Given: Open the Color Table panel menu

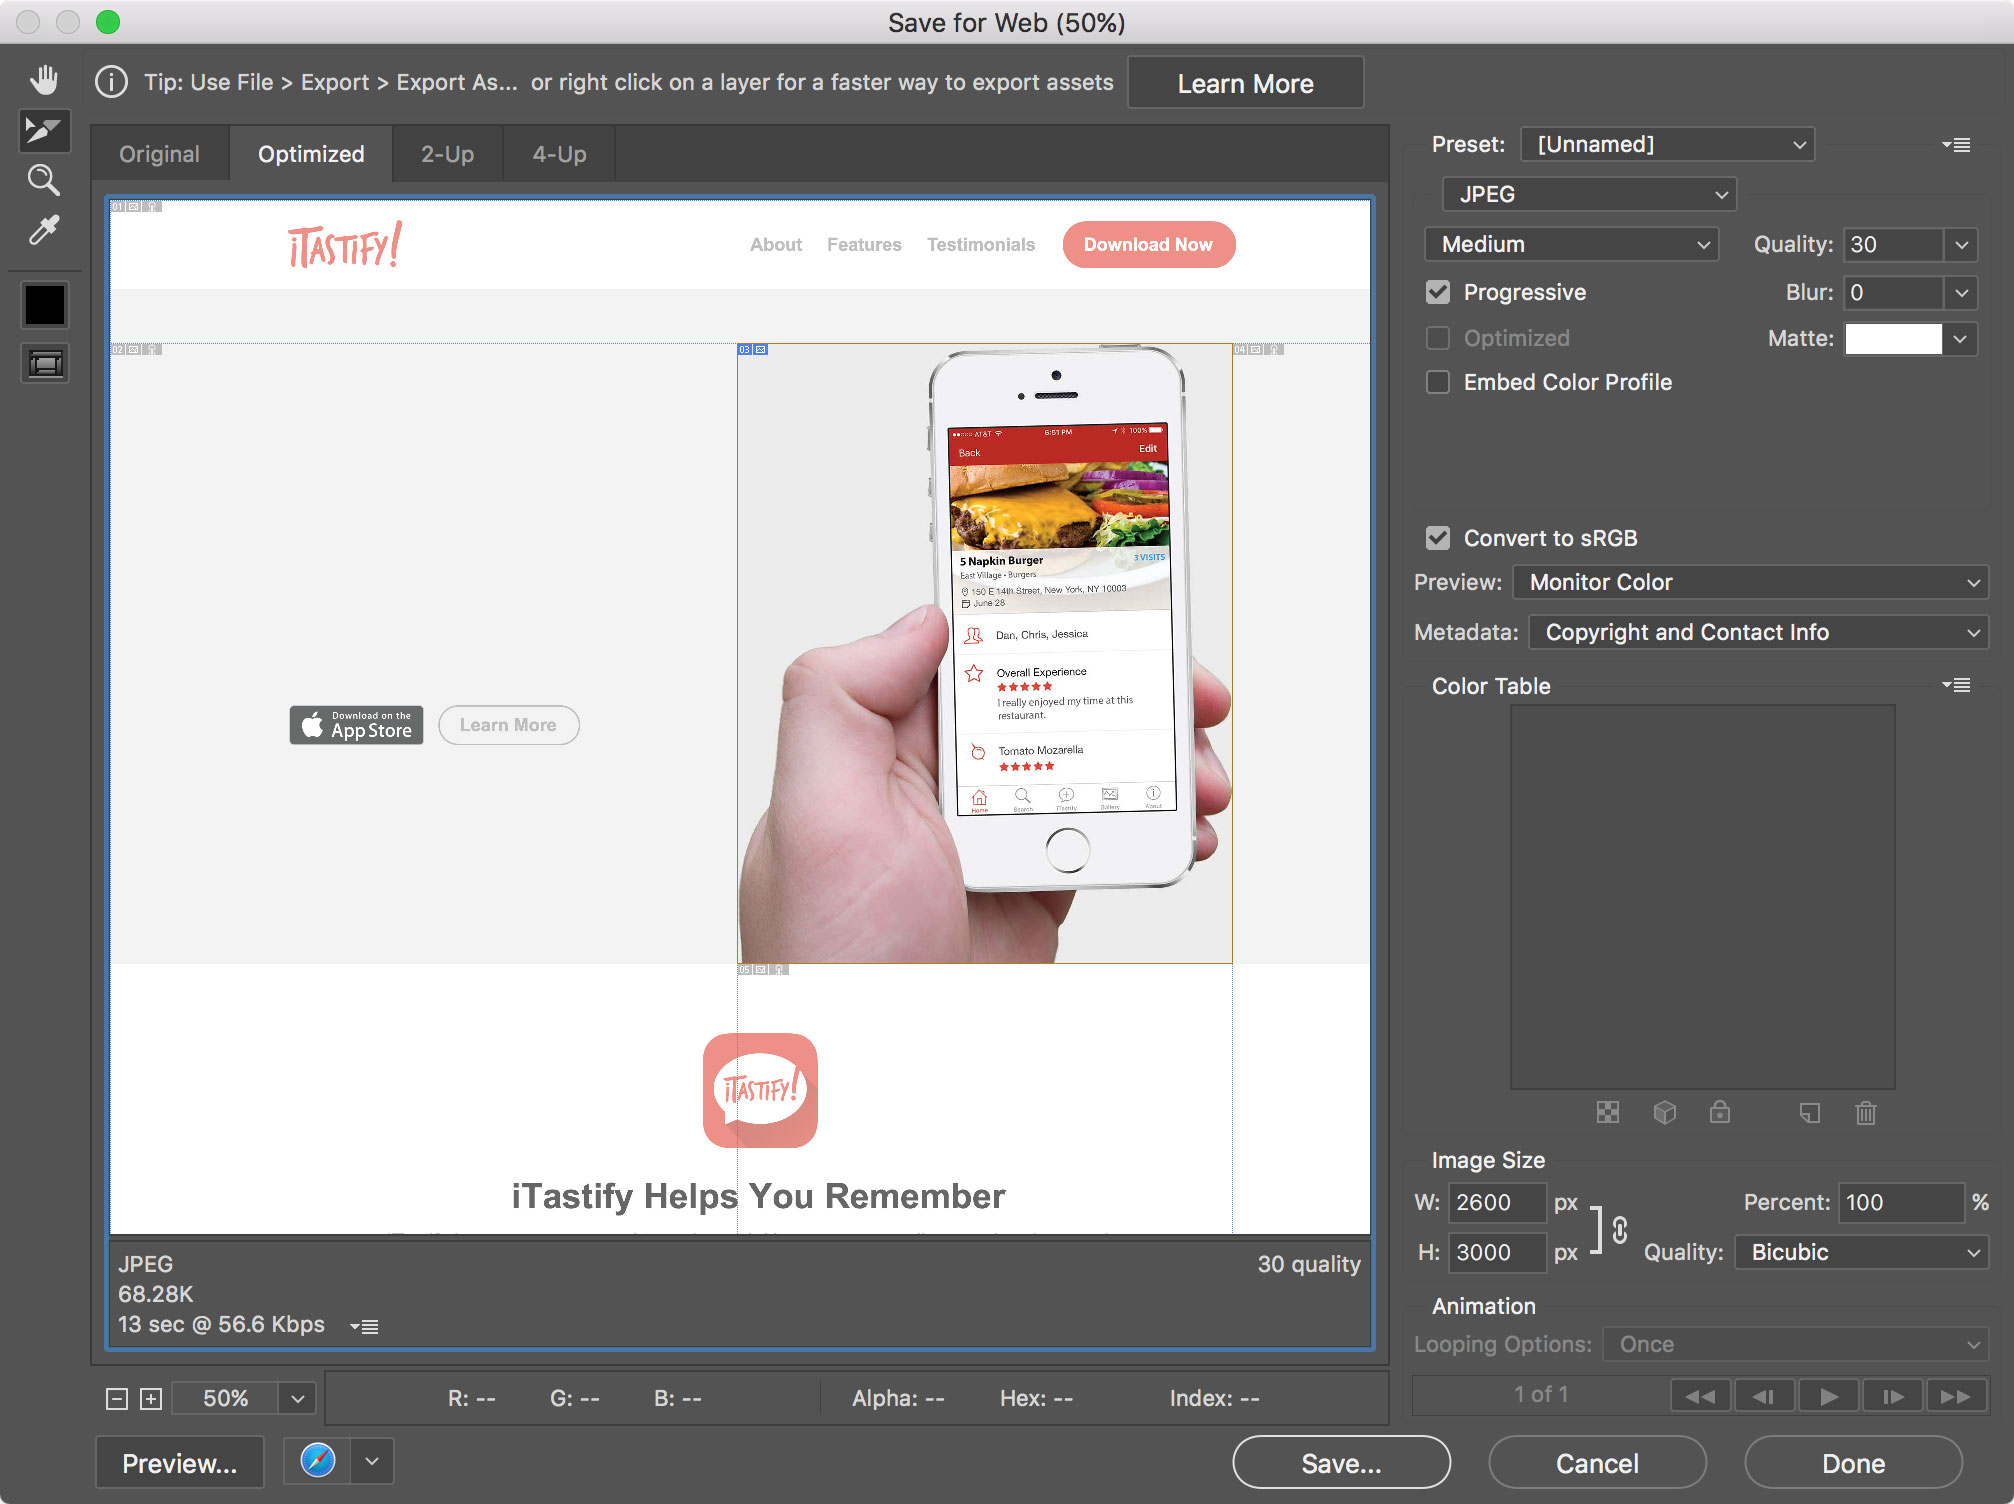Looking at the screenshot, I should pyautogui.click(x=1958, y=685).
